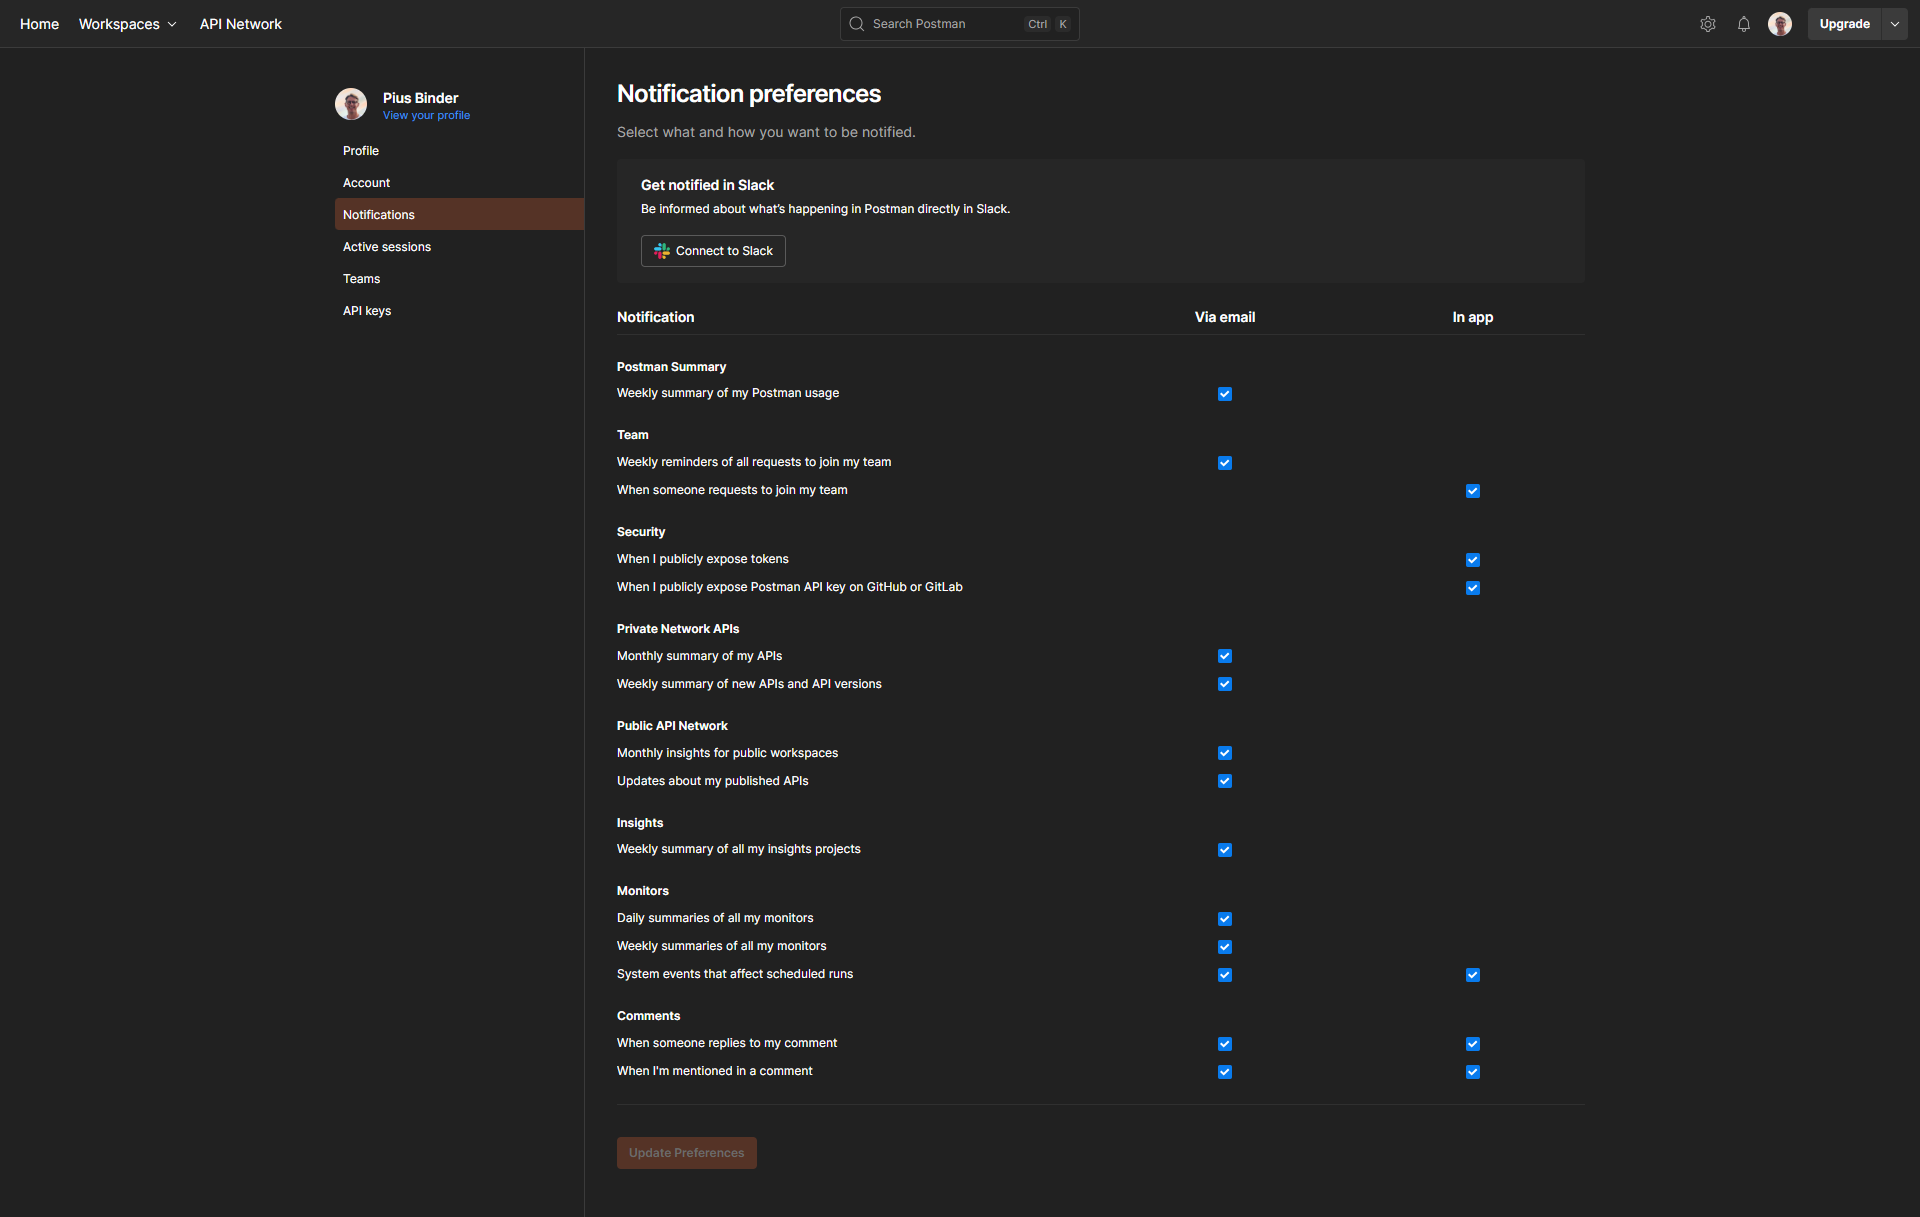Toggle email for monthly public workspace insights

click(1225, 753)
